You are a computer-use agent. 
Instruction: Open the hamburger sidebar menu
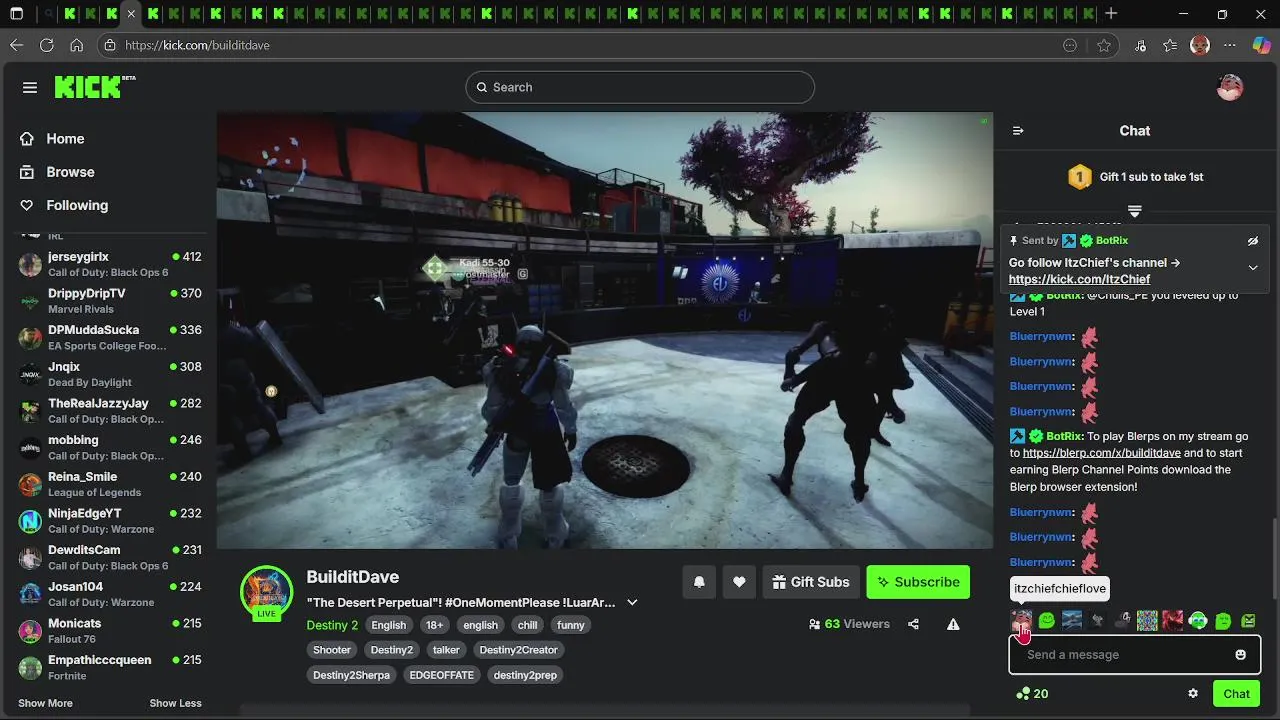point(30,87)
